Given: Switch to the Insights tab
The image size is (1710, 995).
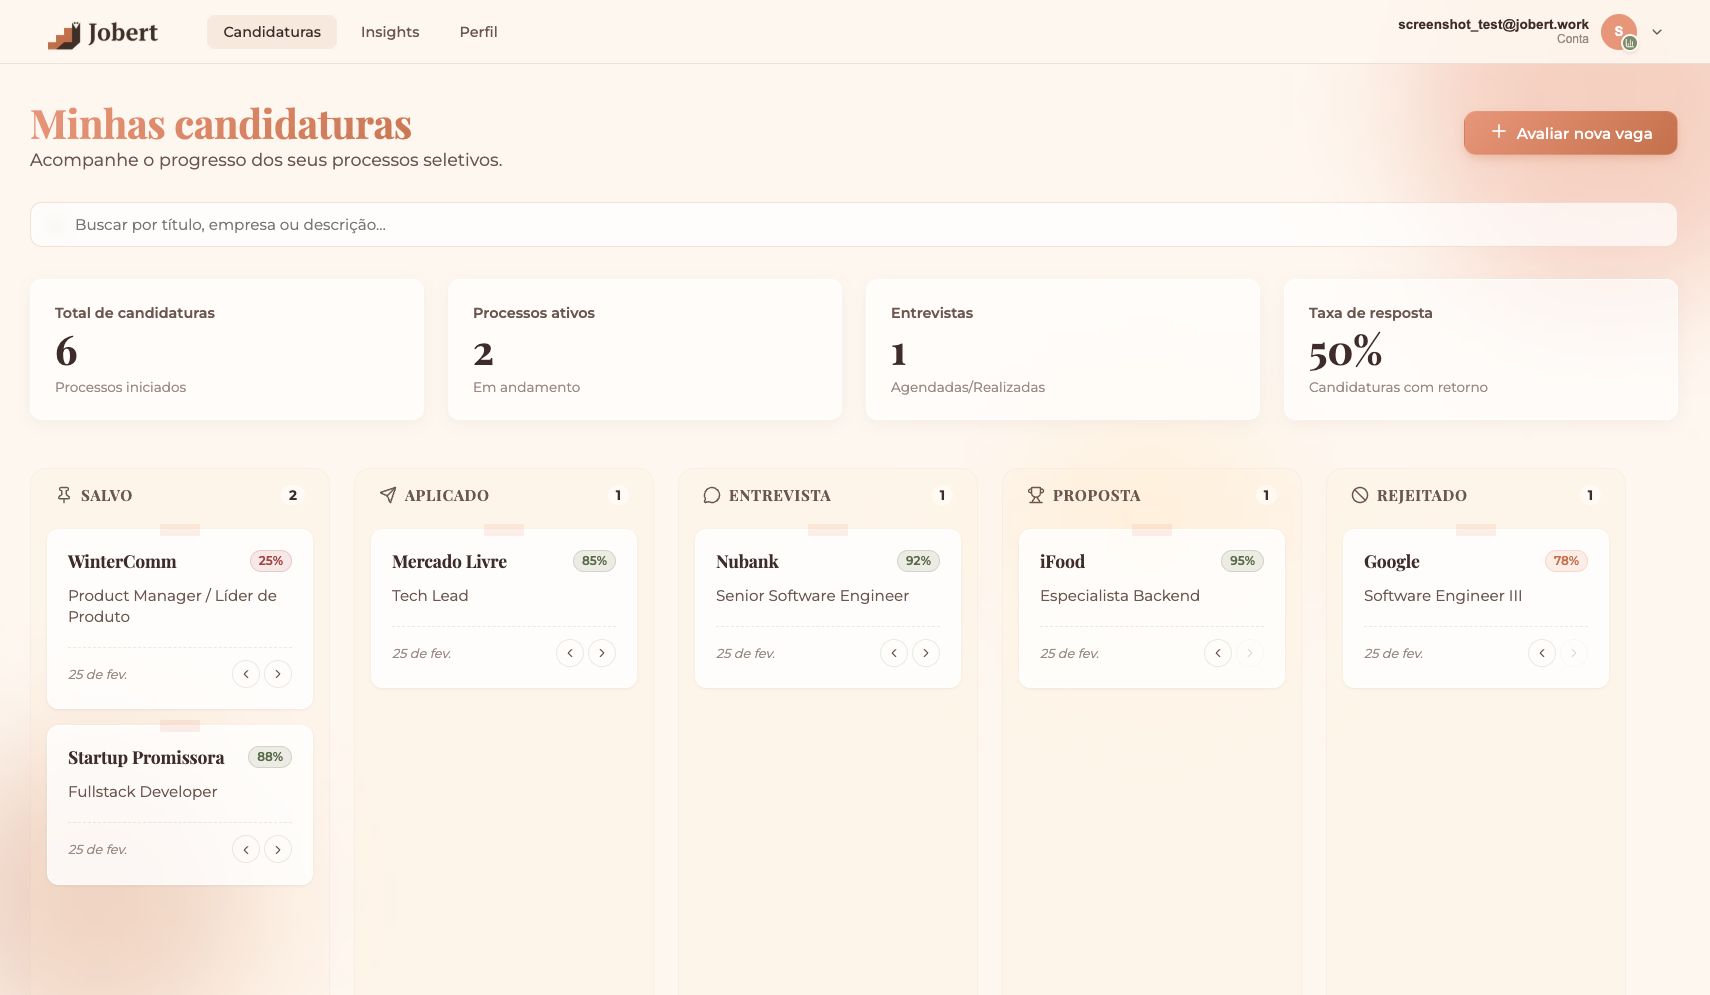Looking at the screenshot, I should click(390, 32).
